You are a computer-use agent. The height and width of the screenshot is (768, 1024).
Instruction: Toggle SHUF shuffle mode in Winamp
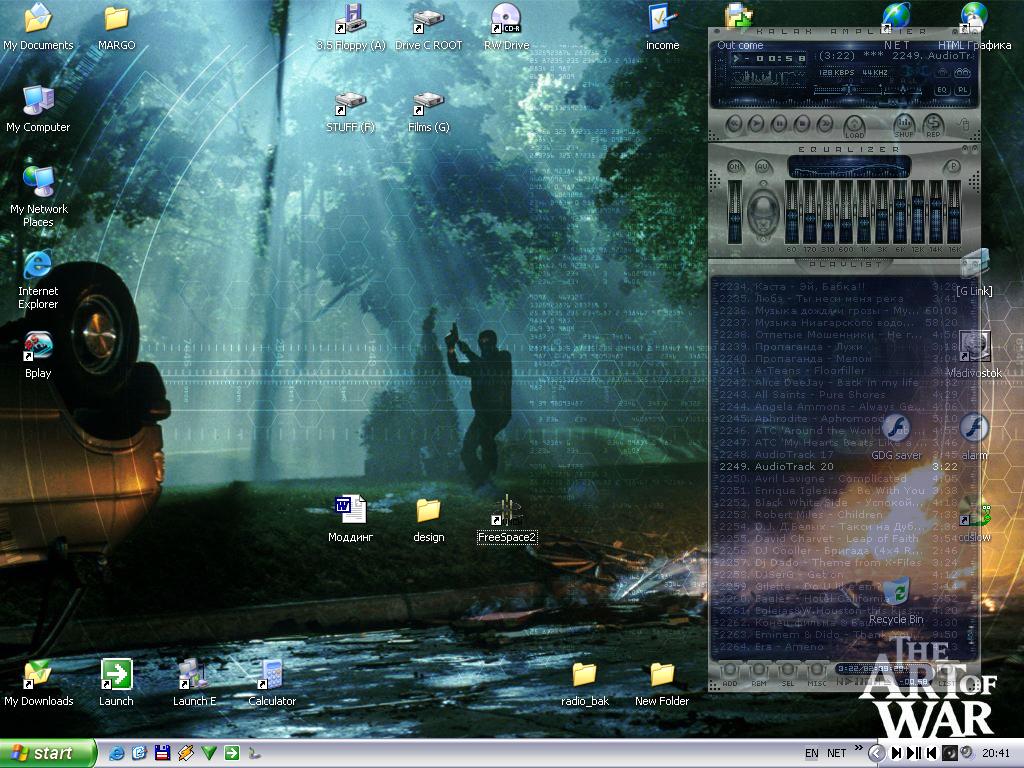point(904,125)
